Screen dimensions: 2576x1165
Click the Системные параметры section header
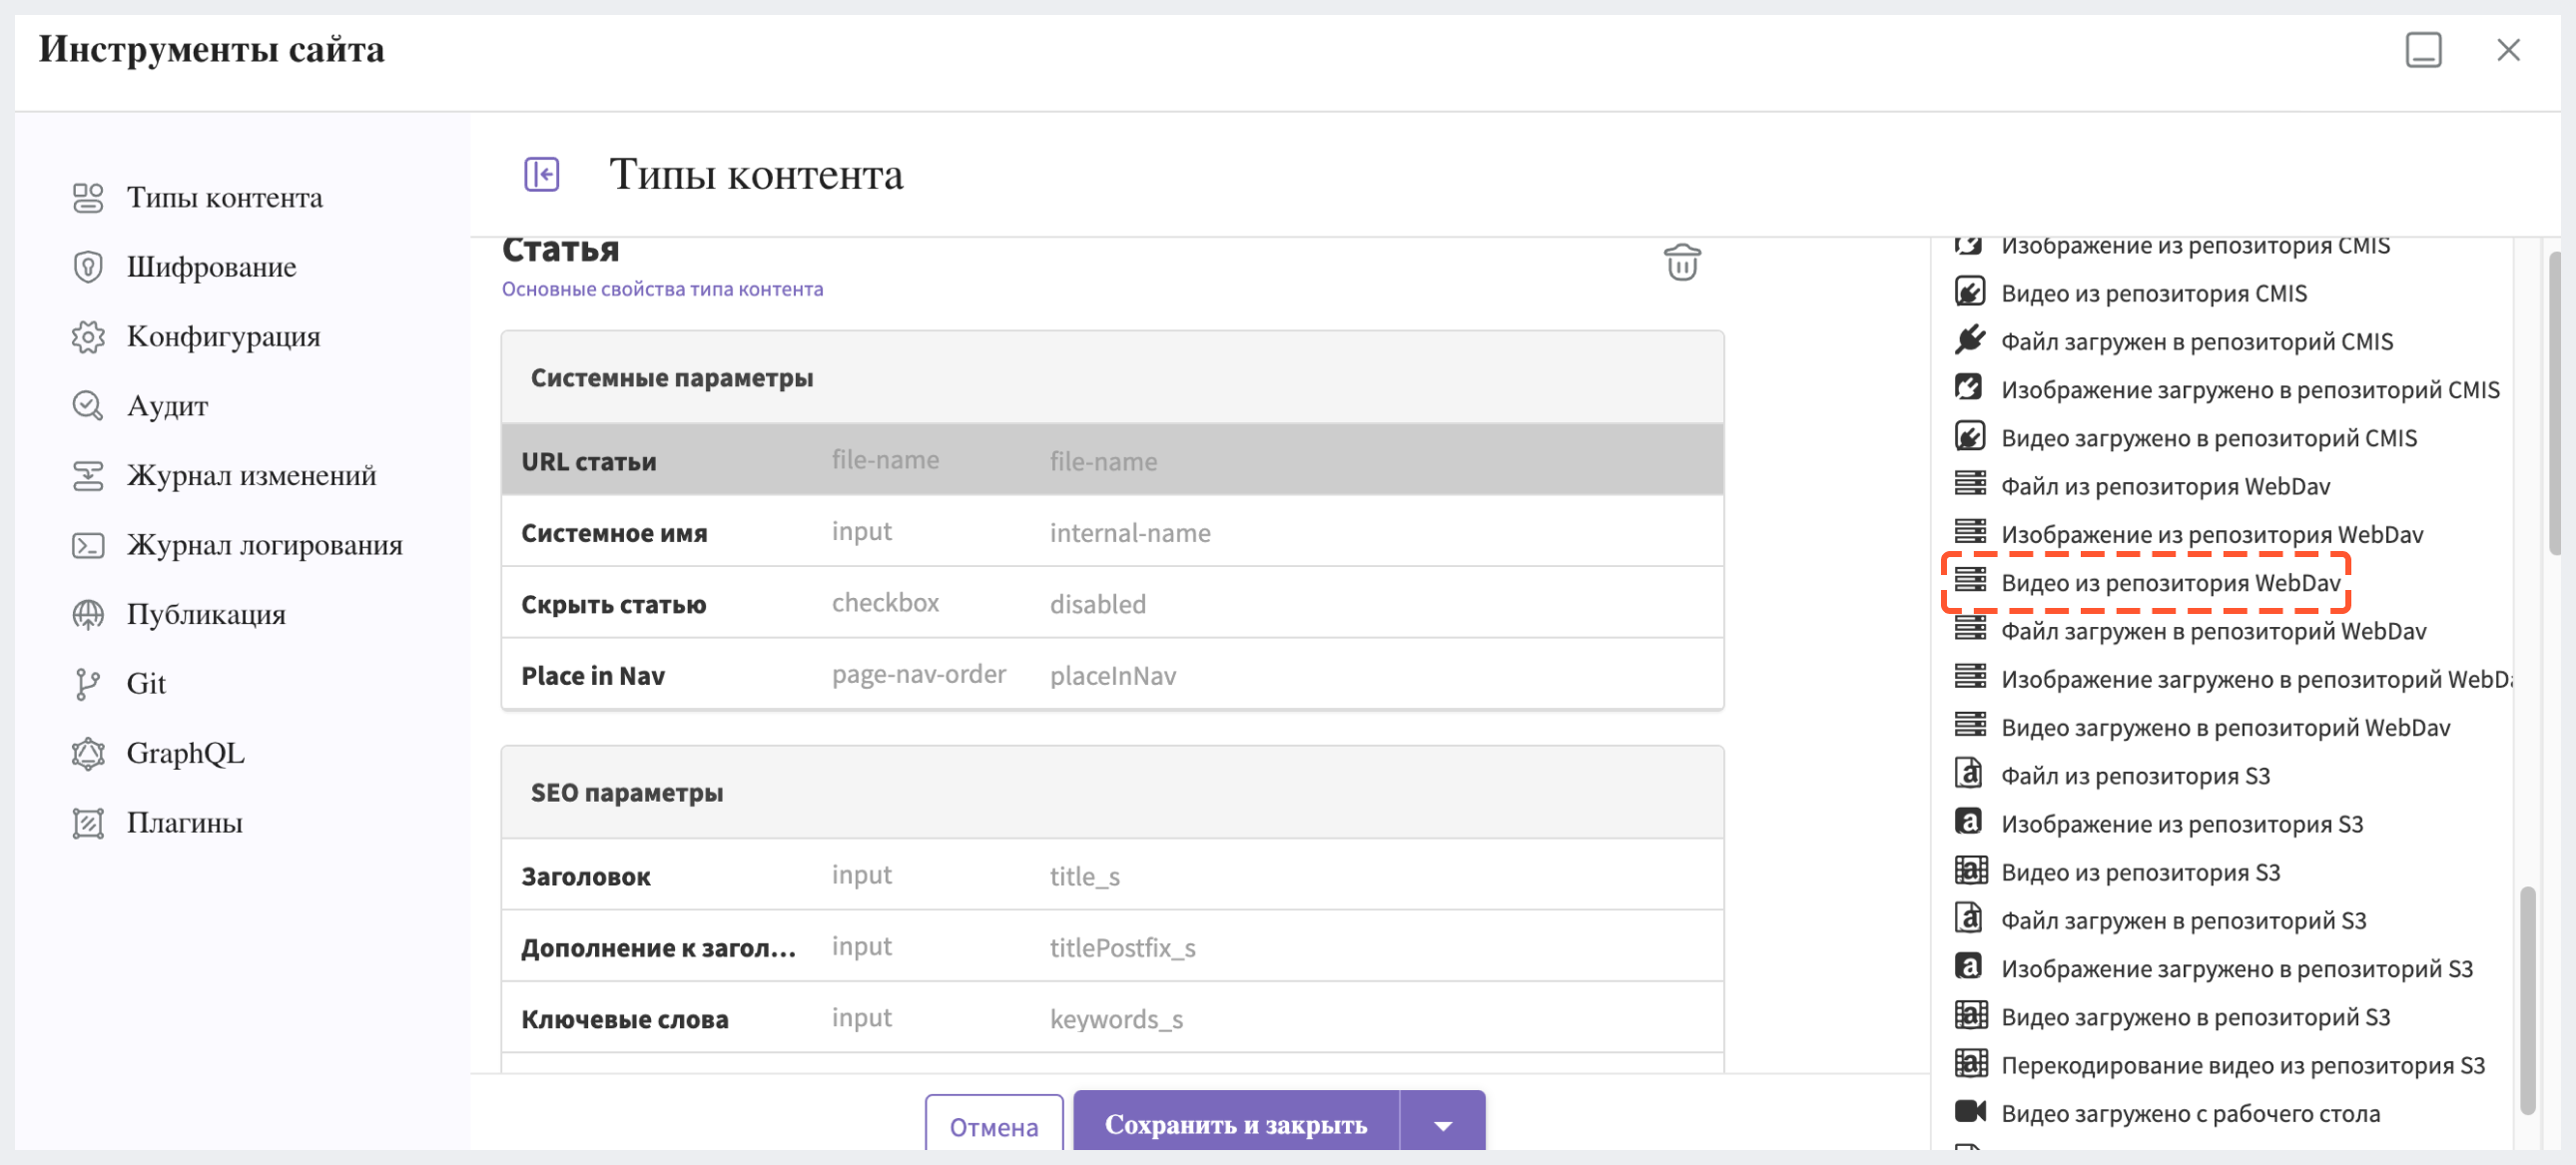tap(1112, 378)
